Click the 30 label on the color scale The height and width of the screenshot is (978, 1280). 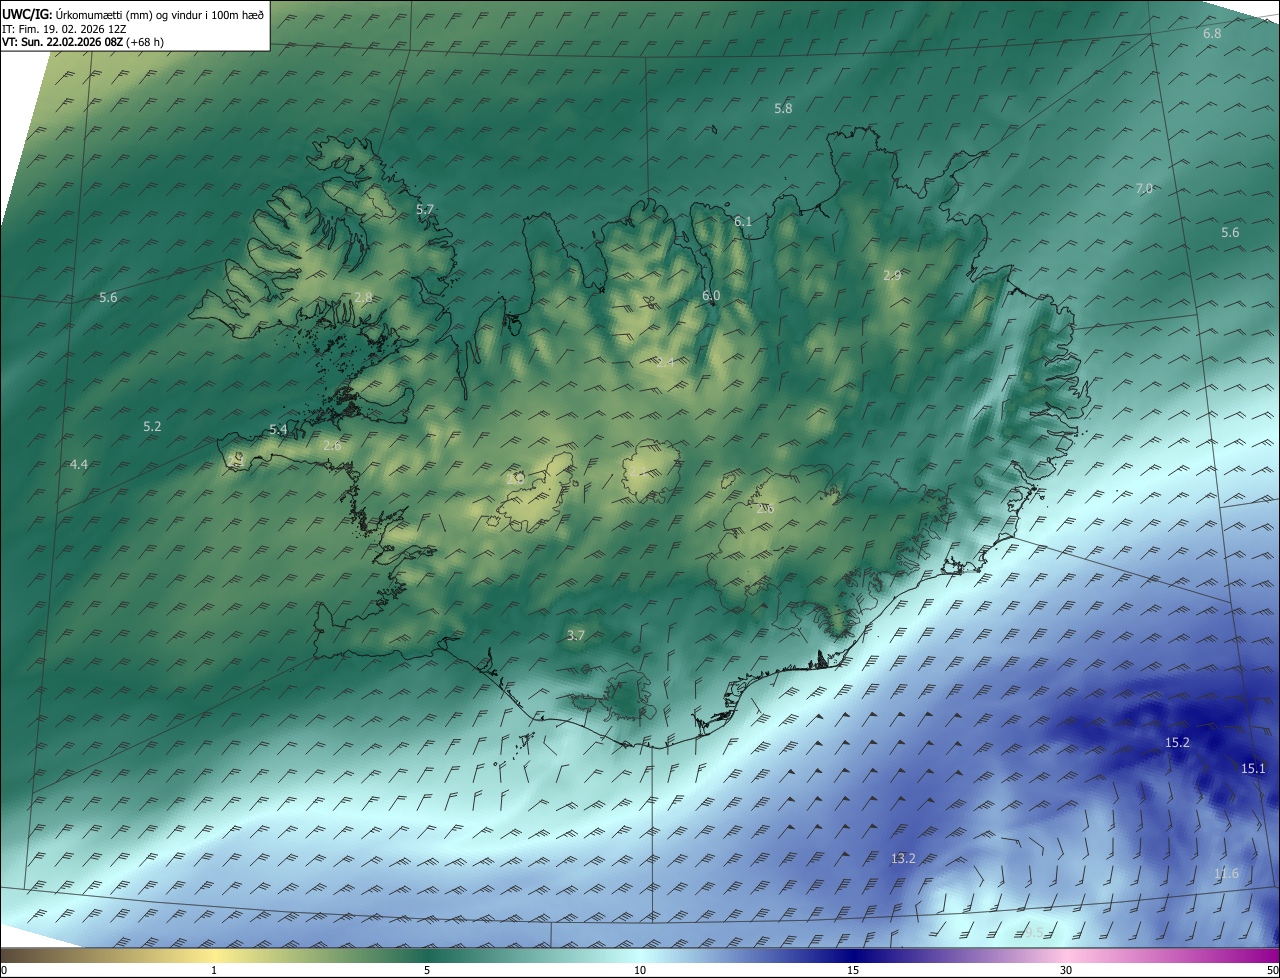point(1066,970)
